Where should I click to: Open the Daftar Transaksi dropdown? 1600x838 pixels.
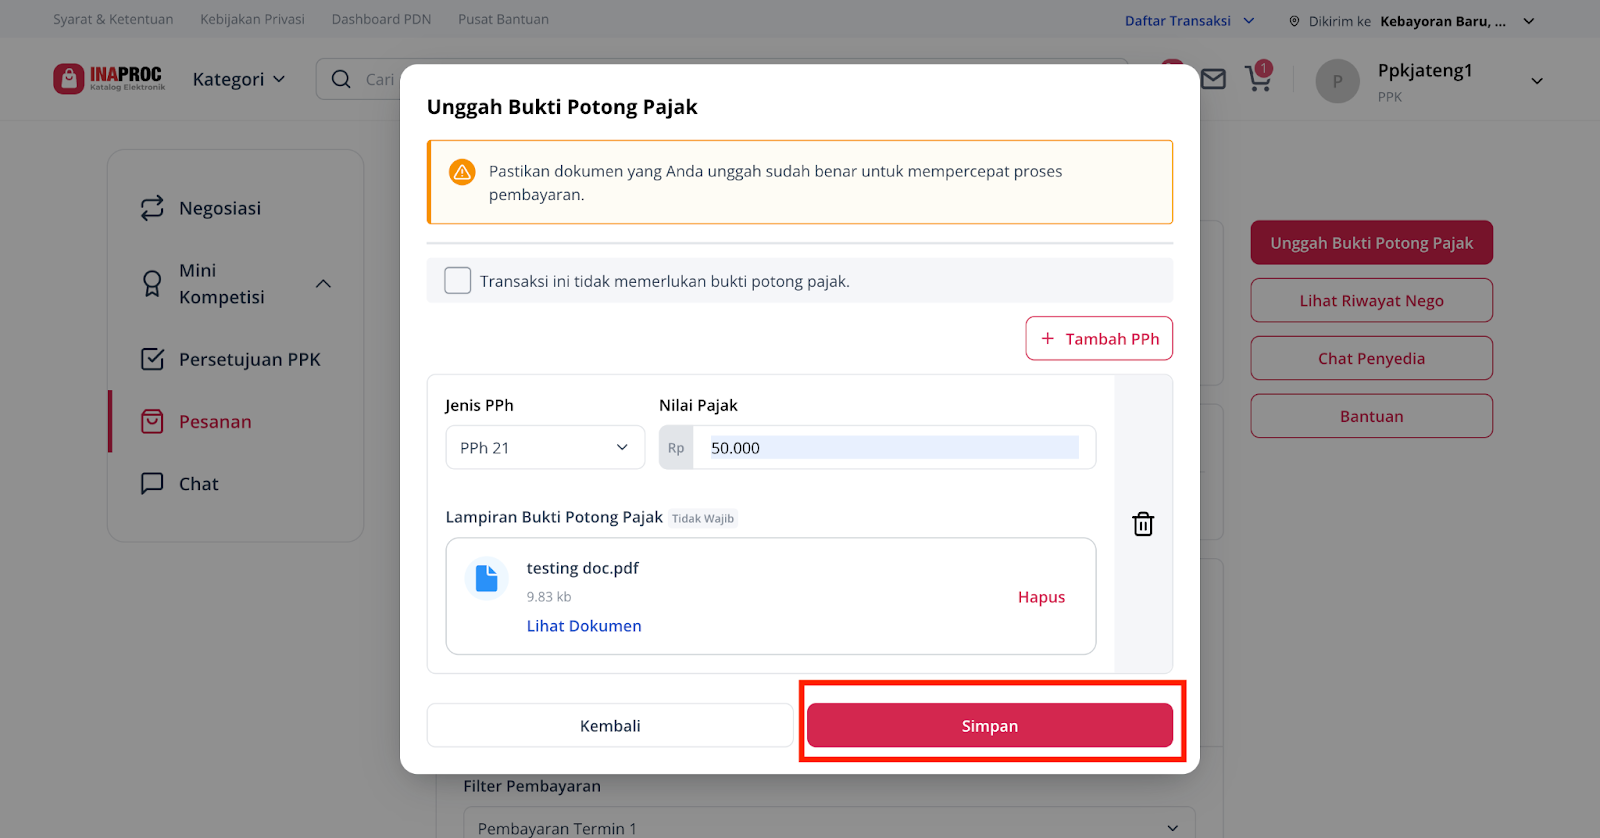coord(1190,20)
